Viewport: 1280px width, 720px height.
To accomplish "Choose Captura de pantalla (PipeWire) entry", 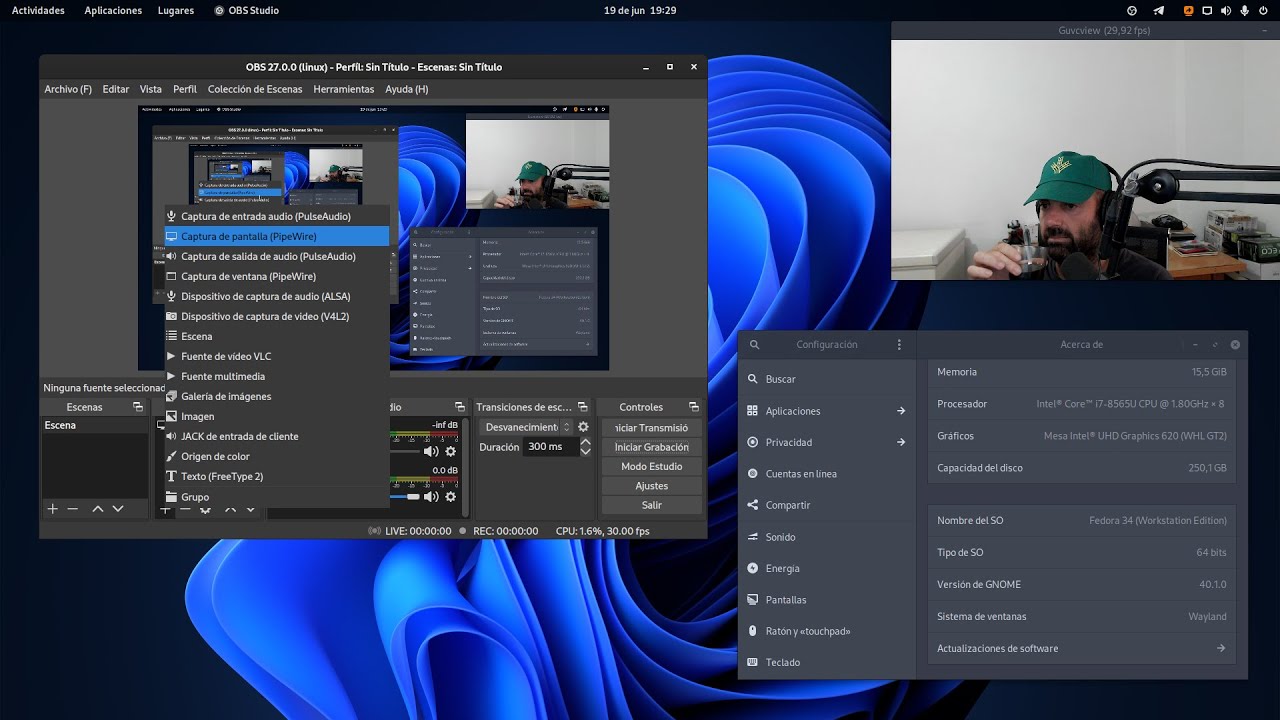I will coord(276,236).
